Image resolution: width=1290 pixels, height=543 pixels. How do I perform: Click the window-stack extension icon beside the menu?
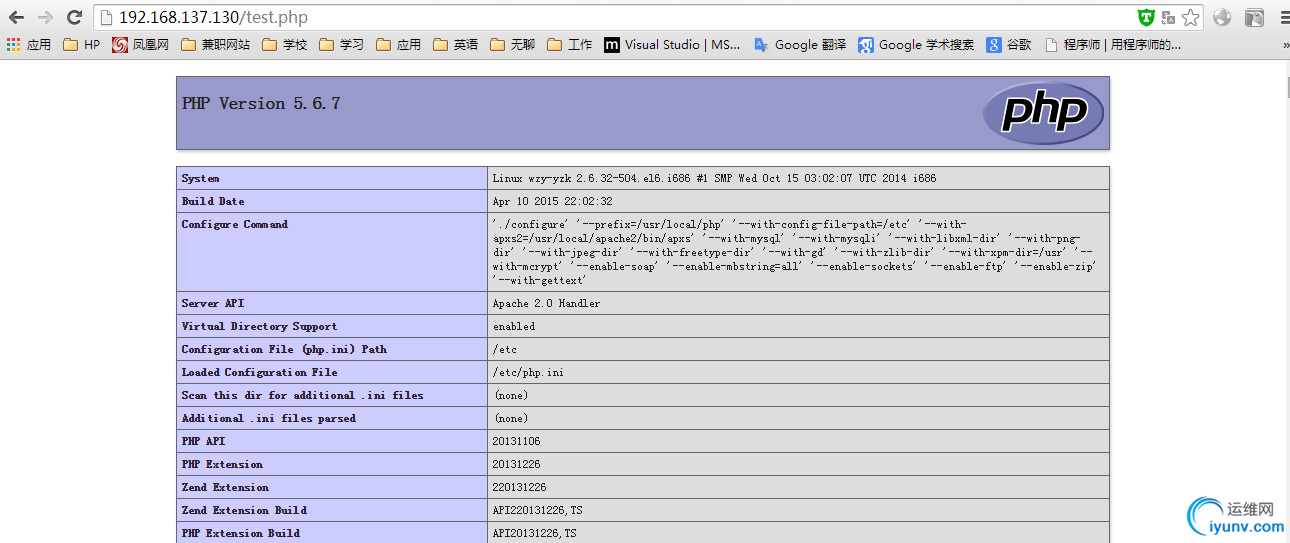pyautogui.click(x=1254, y=17)
